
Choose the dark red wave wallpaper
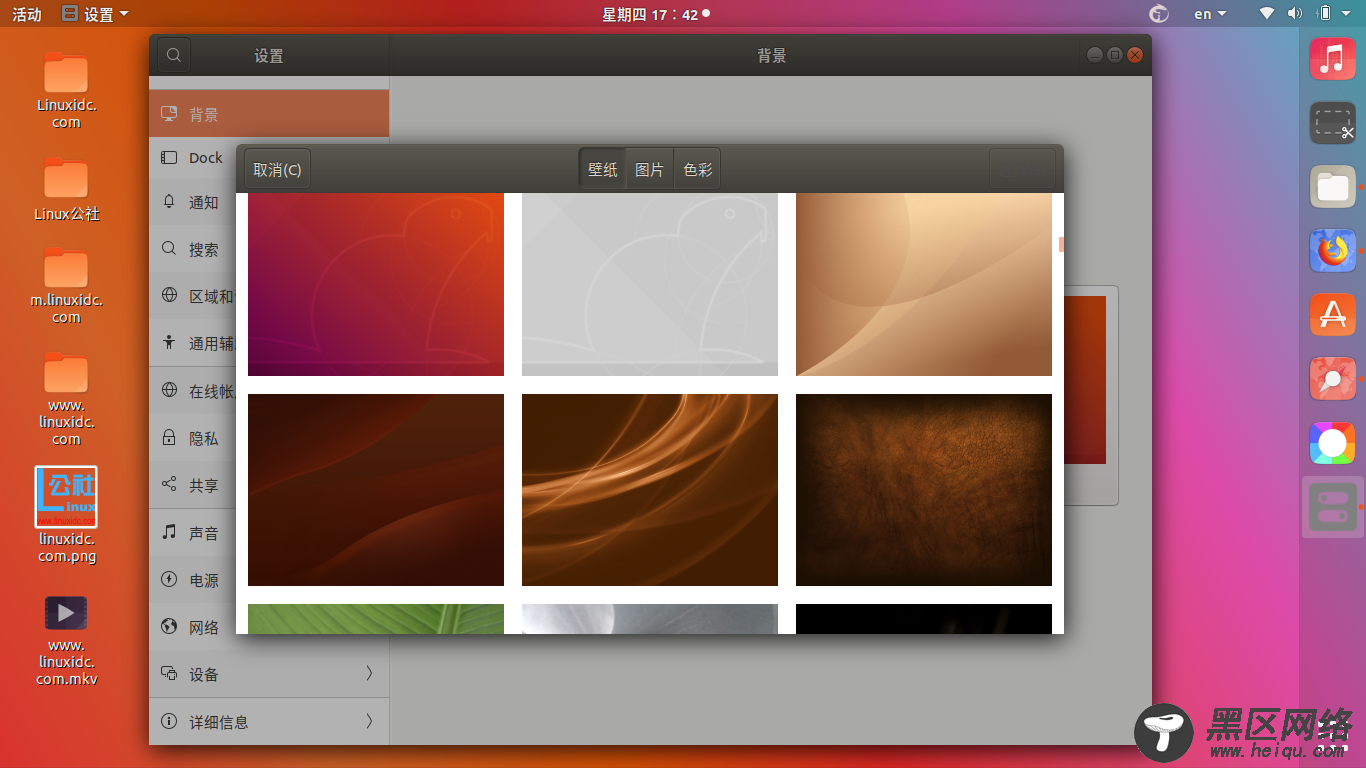point(376,490)
